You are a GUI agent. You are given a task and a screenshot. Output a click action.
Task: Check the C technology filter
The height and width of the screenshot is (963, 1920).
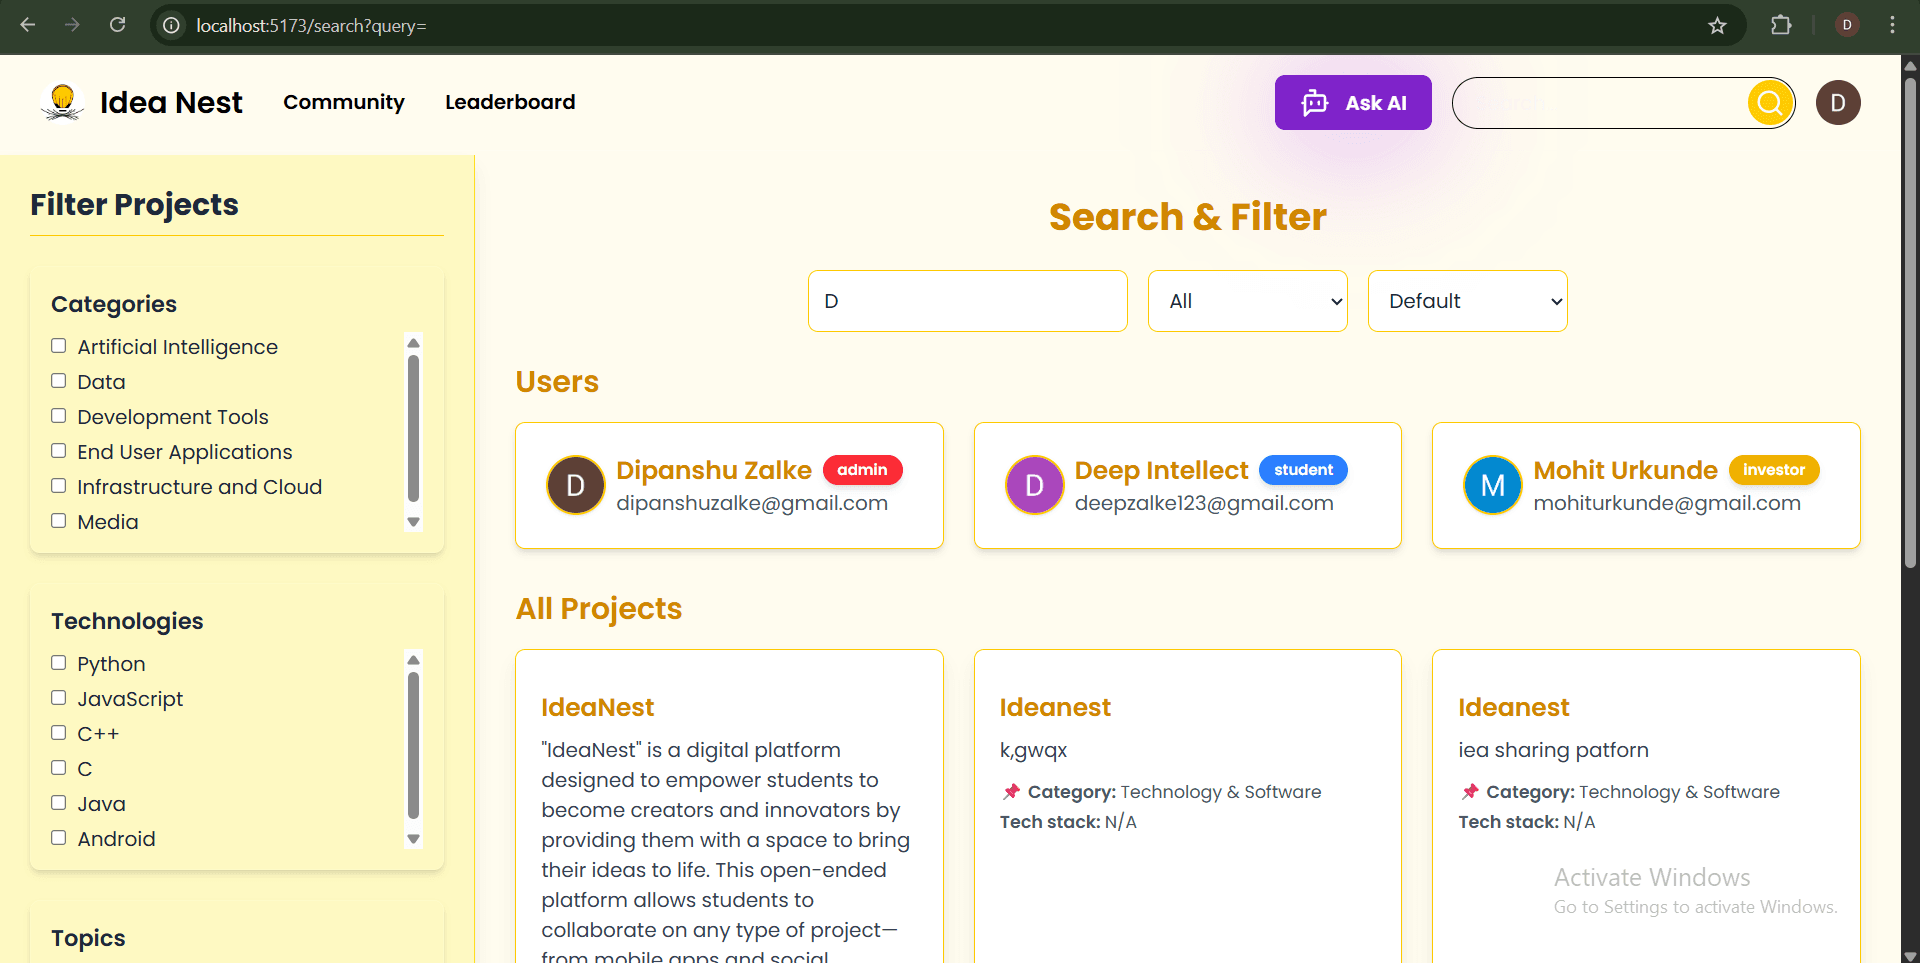59,768
